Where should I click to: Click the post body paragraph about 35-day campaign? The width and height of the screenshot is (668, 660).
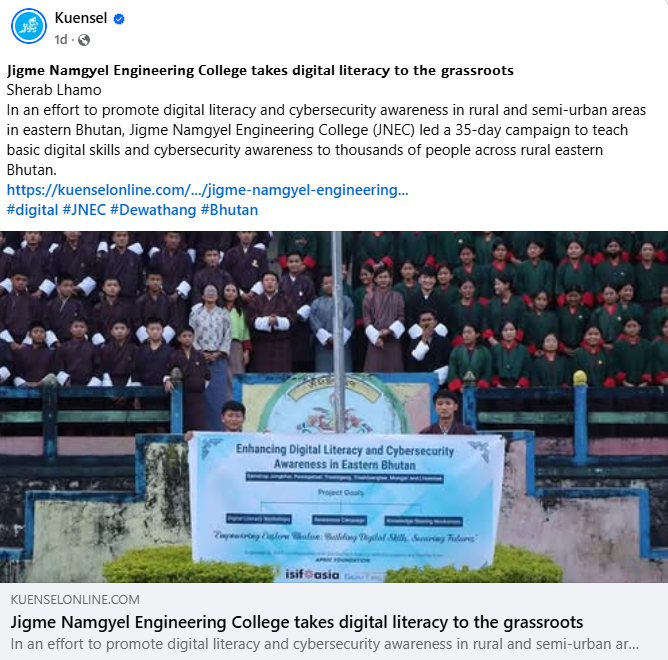click(326, 140)
